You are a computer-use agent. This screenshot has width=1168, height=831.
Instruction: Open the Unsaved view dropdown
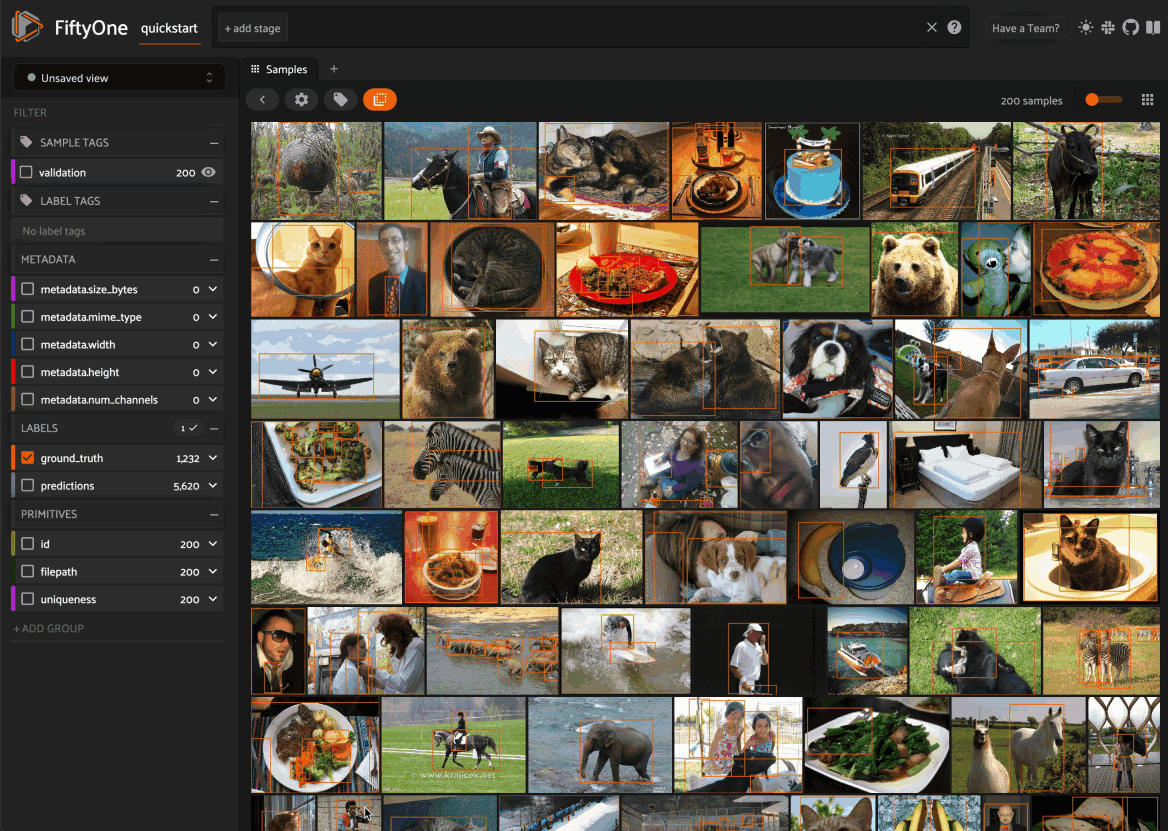[x=119, y=78]
